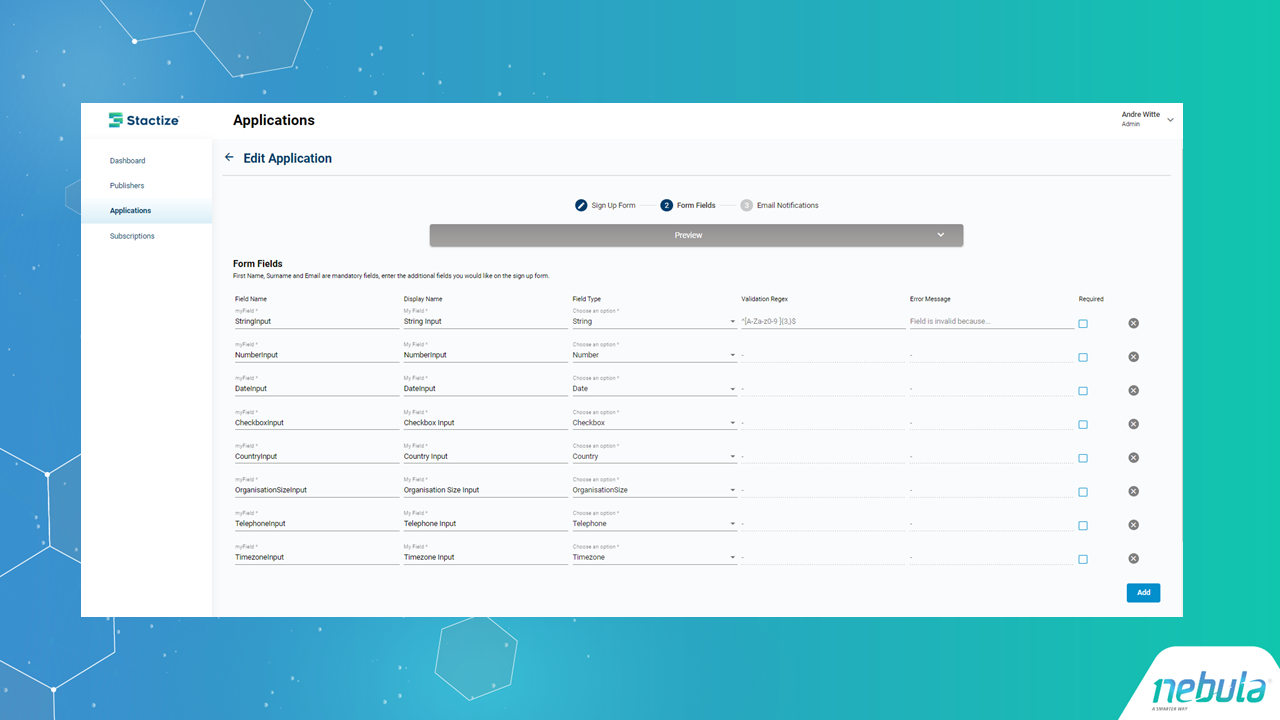Open the Andre Witte user menu
The height and width of the screenshot is (720, 1280).
coord(1147,119)
